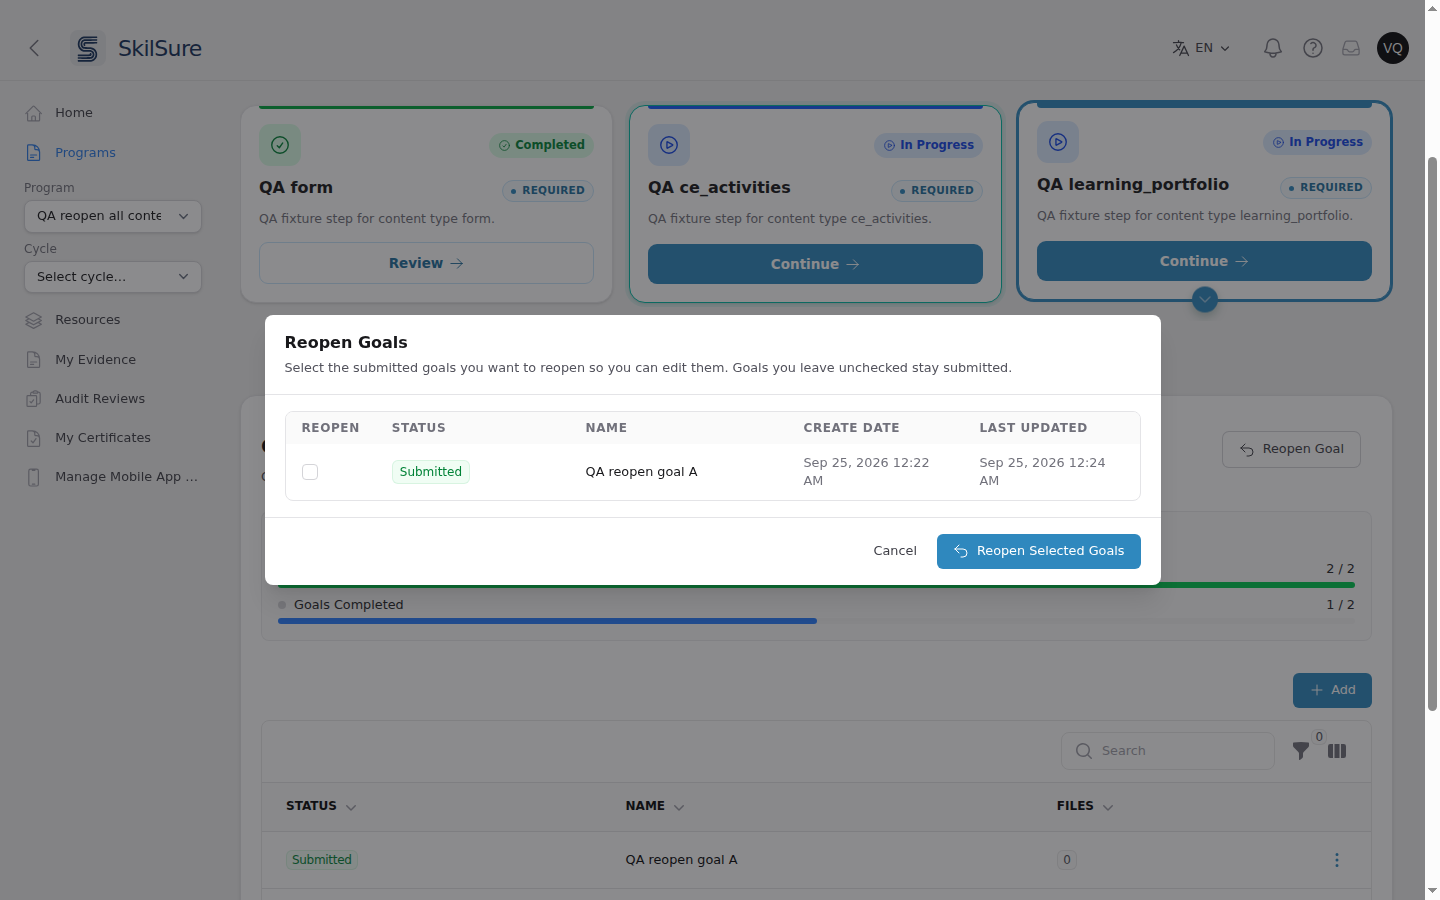Viewport: 1440px width, 900px height.
Task: Click the Reopen Goal button
Action: pos(1291,449)
